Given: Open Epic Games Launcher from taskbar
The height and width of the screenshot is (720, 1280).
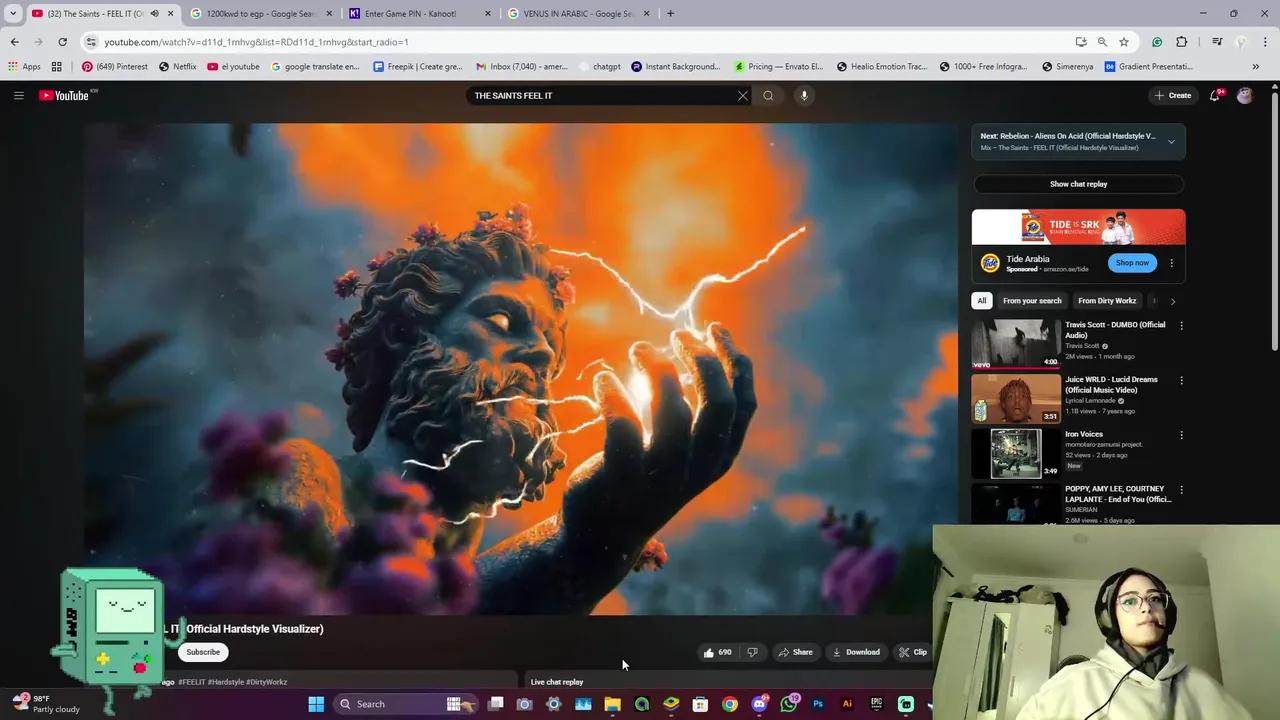Looking at the screenshot, I should [x=877, y=704].
